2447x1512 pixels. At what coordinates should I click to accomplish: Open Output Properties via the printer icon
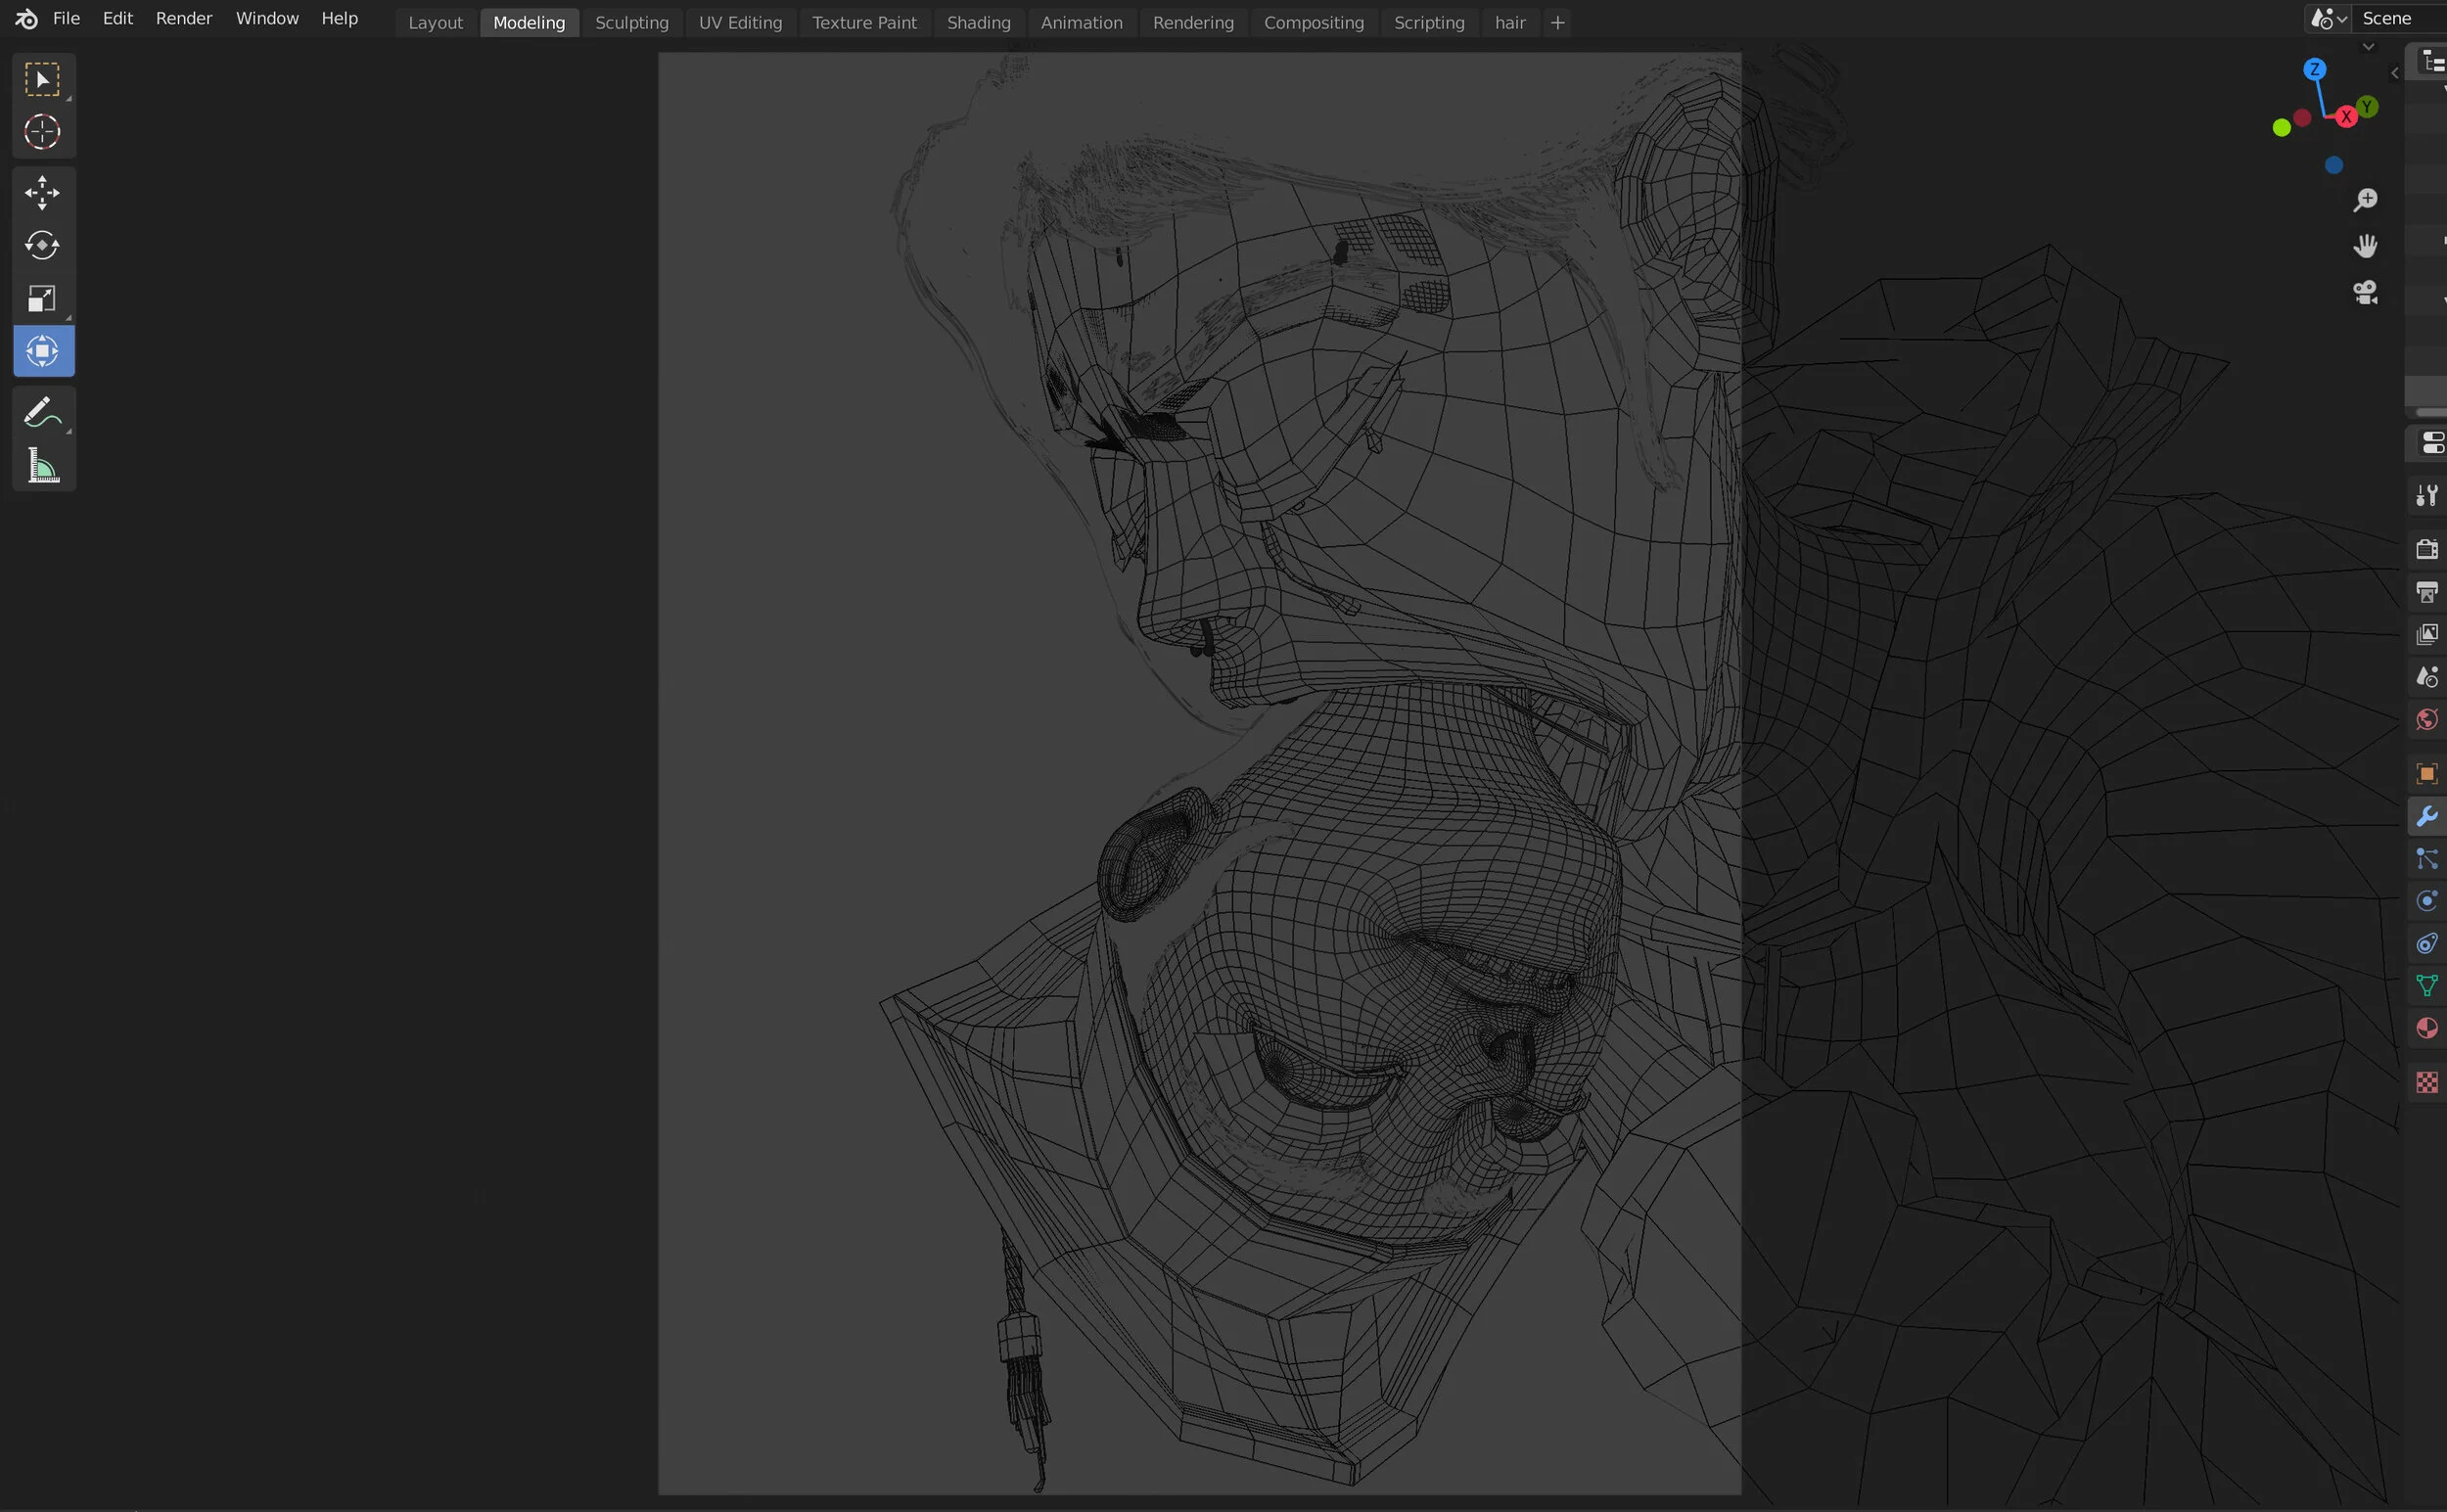[2427, 592]
